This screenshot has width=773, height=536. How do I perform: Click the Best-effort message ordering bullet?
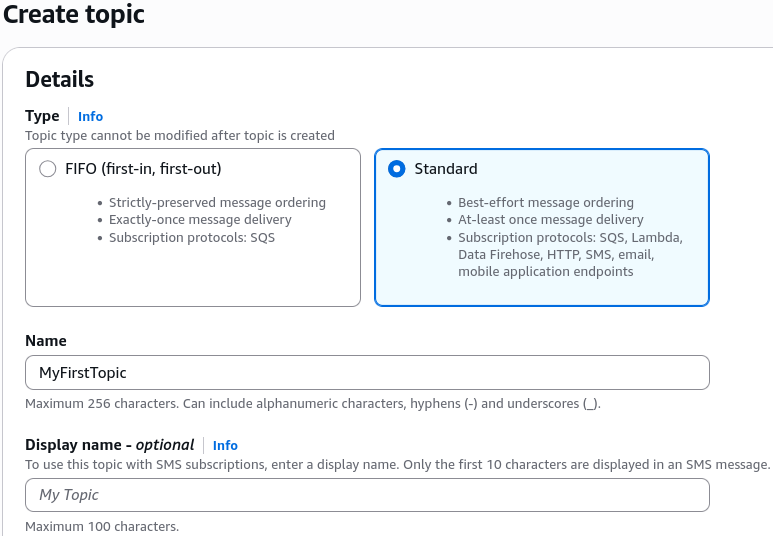coord(546,203)
